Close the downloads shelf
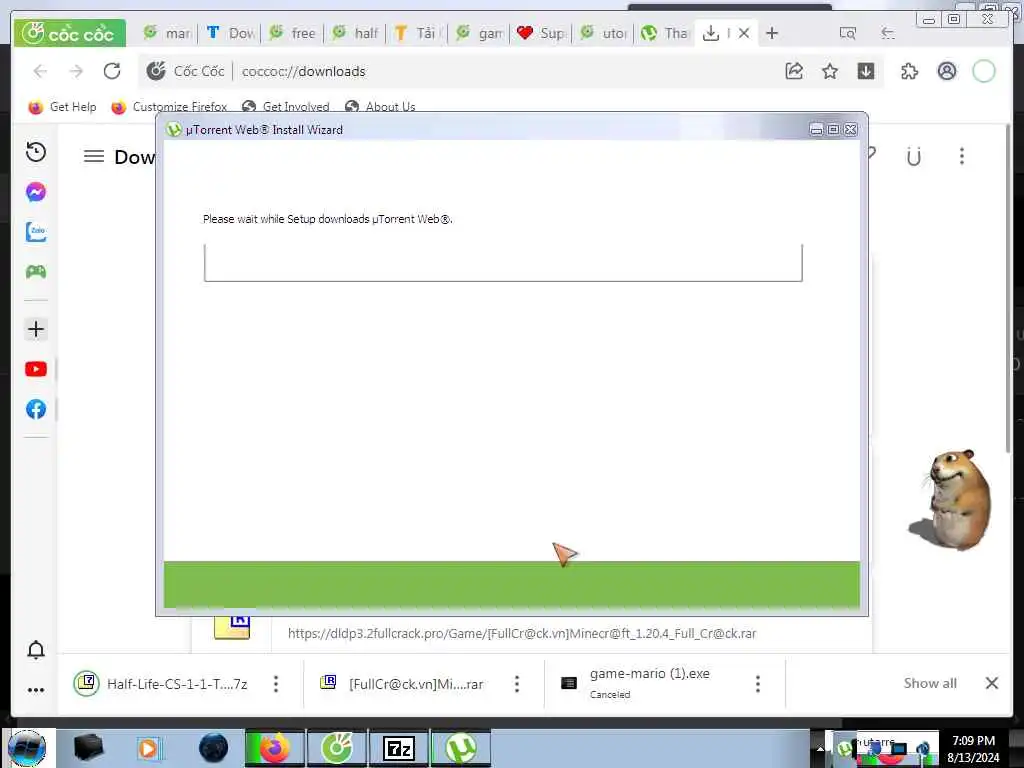Image resolution: width=1024 pixels, height=768 pixels. [992, 683]
